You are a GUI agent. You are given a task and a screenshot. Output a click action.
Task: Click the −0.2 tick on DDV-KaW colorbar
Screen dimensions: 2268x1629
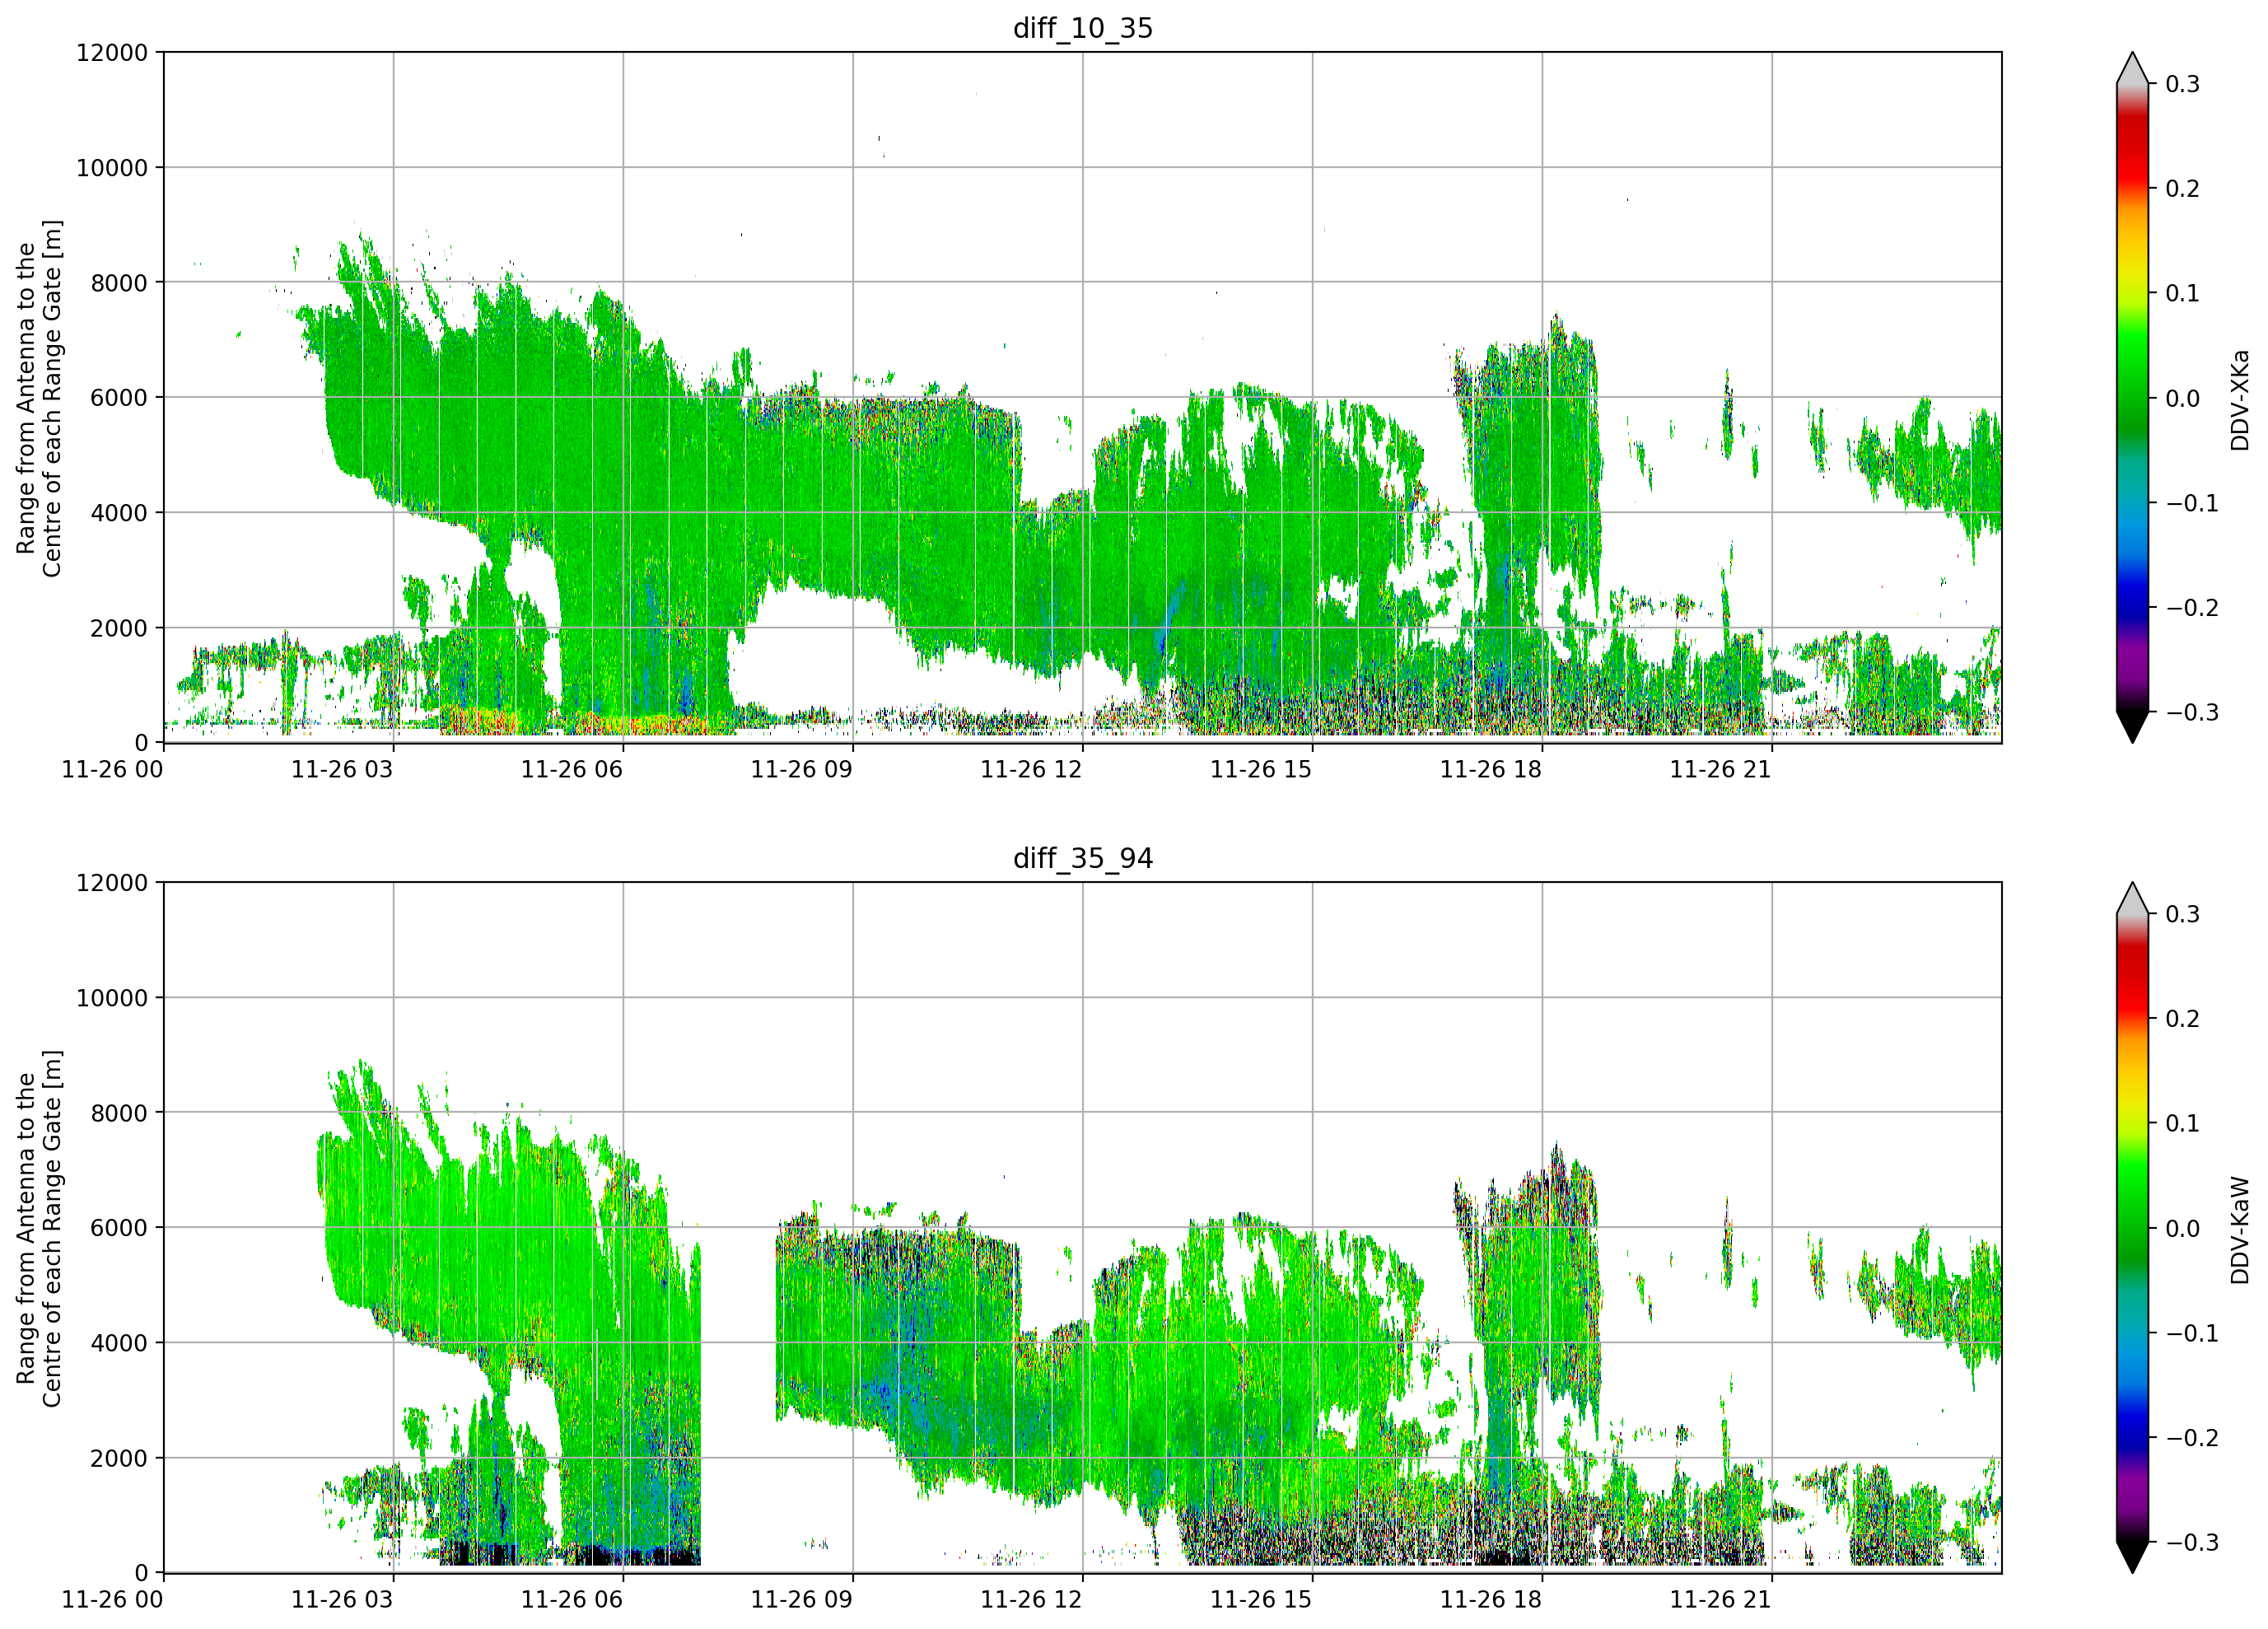(x=2192, y=1438)
